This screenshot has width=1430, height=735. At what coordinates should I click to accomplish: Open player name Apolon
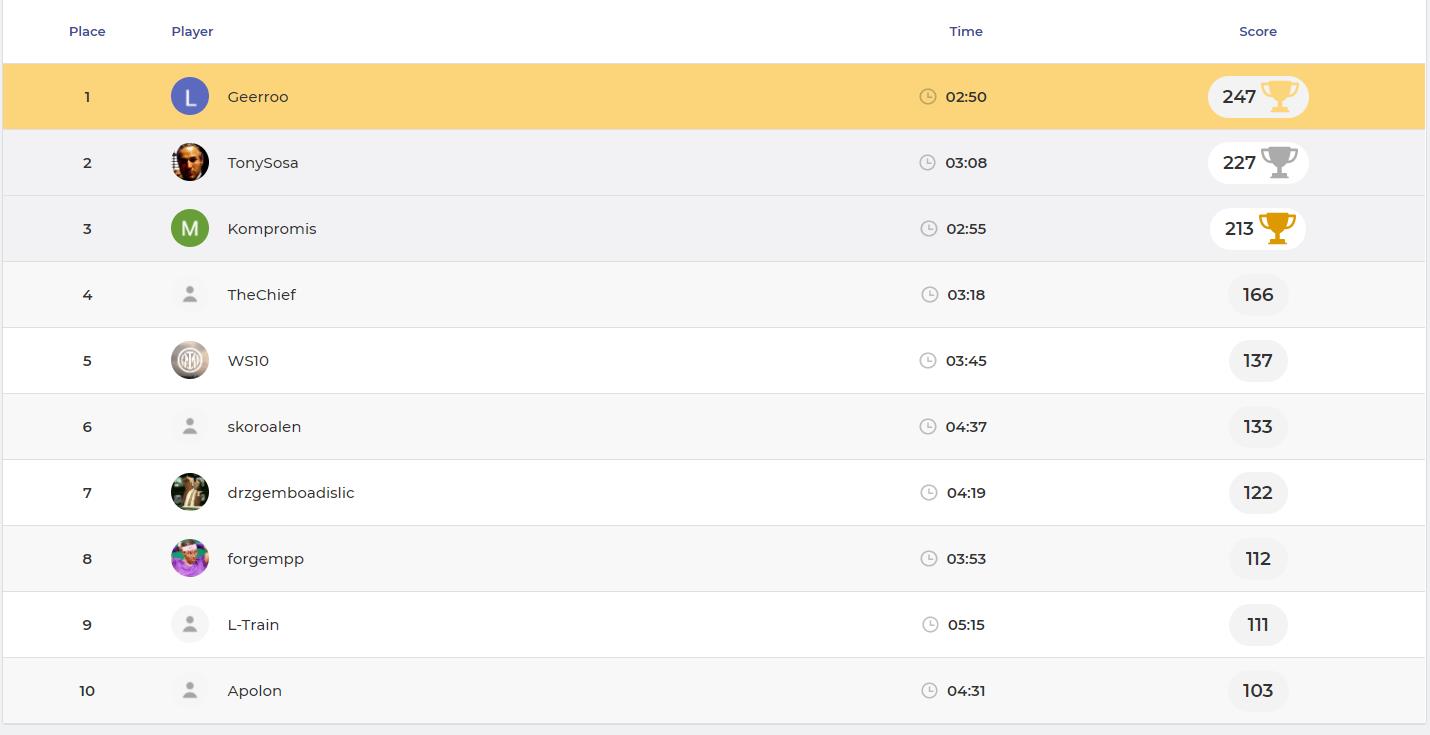255,691
